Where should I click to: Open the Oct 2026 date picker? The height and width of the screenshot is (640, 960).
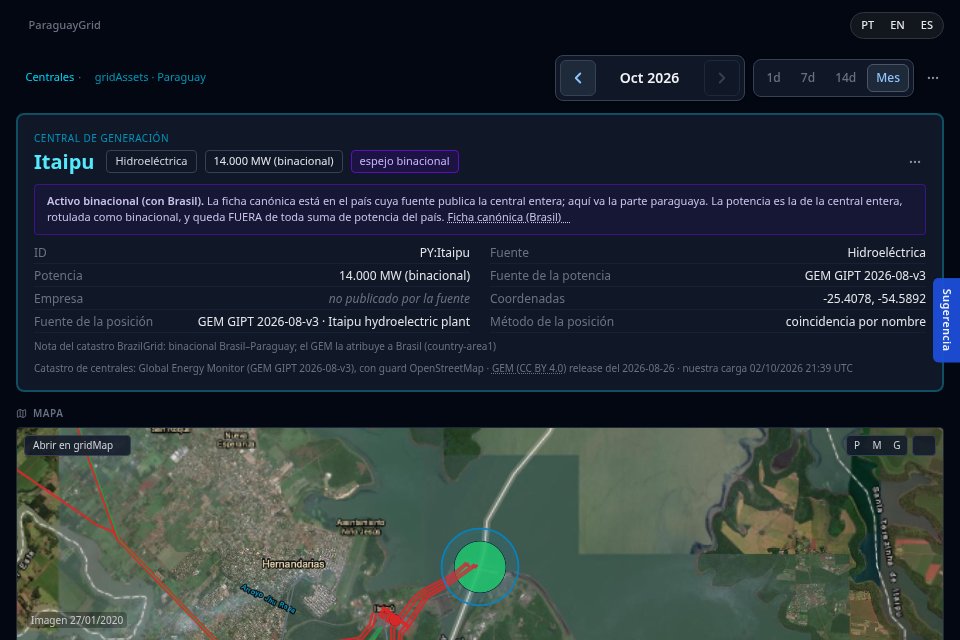tap(649, 78)
